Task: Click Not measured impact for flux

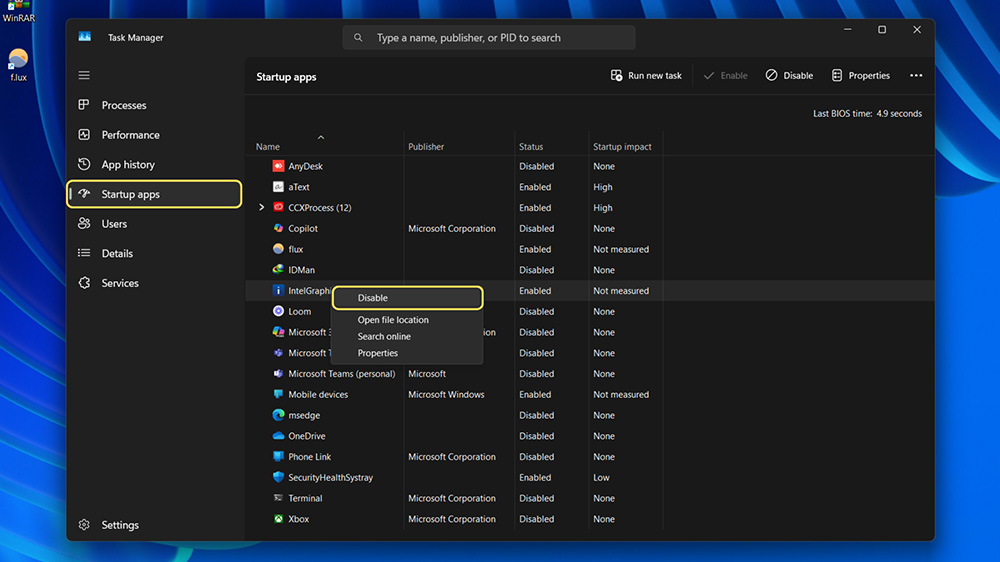Action: (x=621, y=249)
